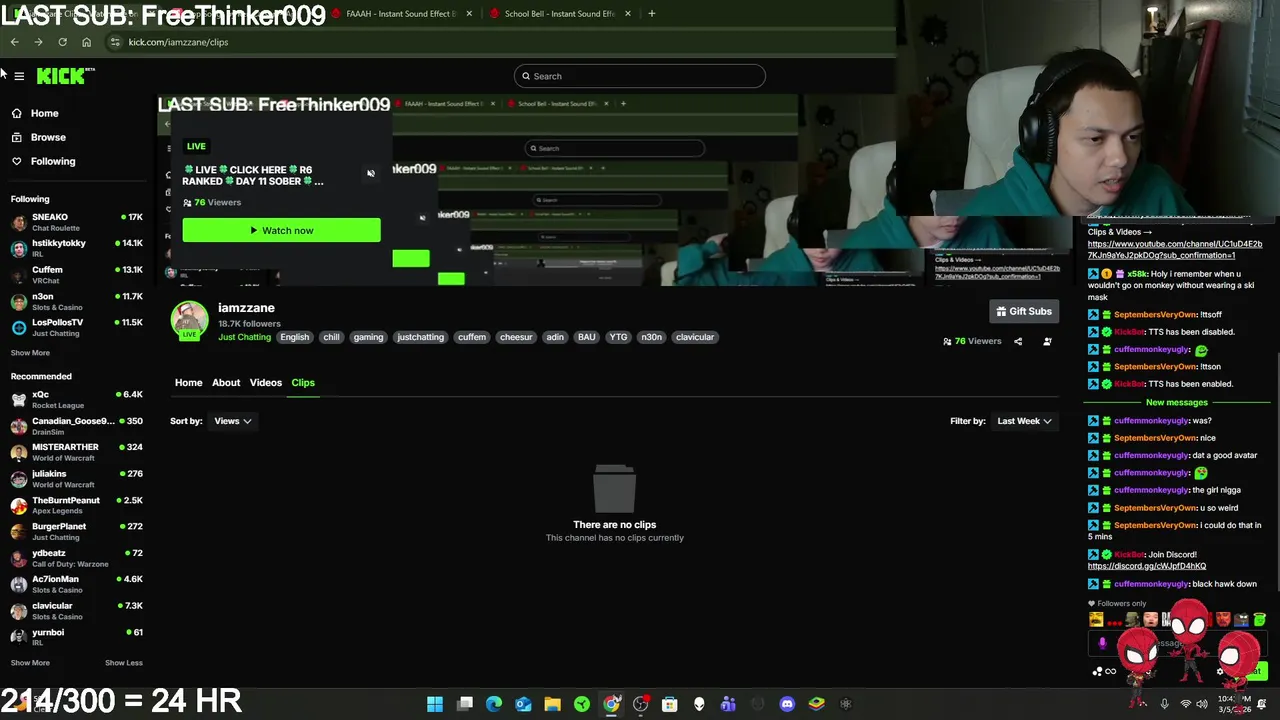The width and height of the screenshot is (1280, 720).
Task: Switch to the channel Videos tab
Action: click(x=266, y=383)
